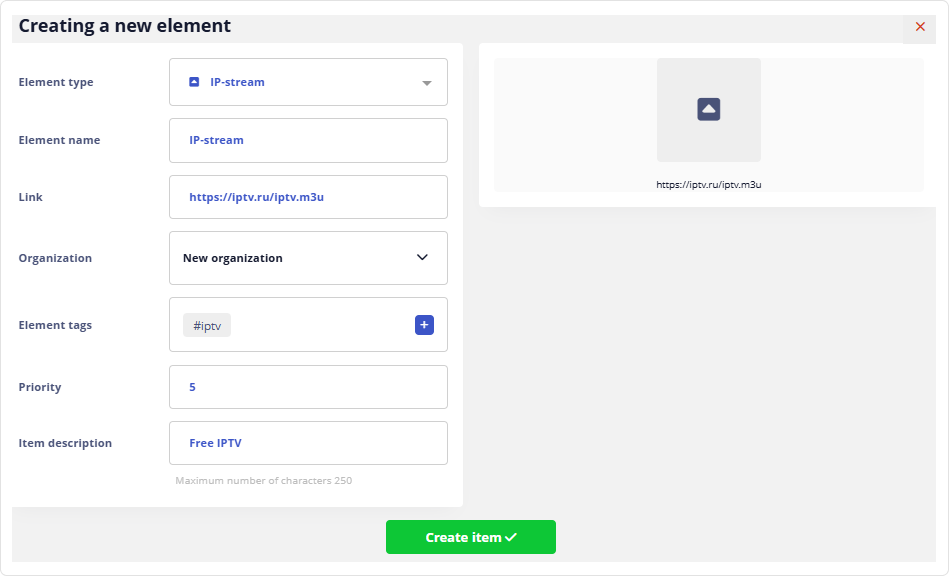The width and height of the screenshot is (949, 576).
Task: Focus the Element name input field
Action: pos(308,140)
